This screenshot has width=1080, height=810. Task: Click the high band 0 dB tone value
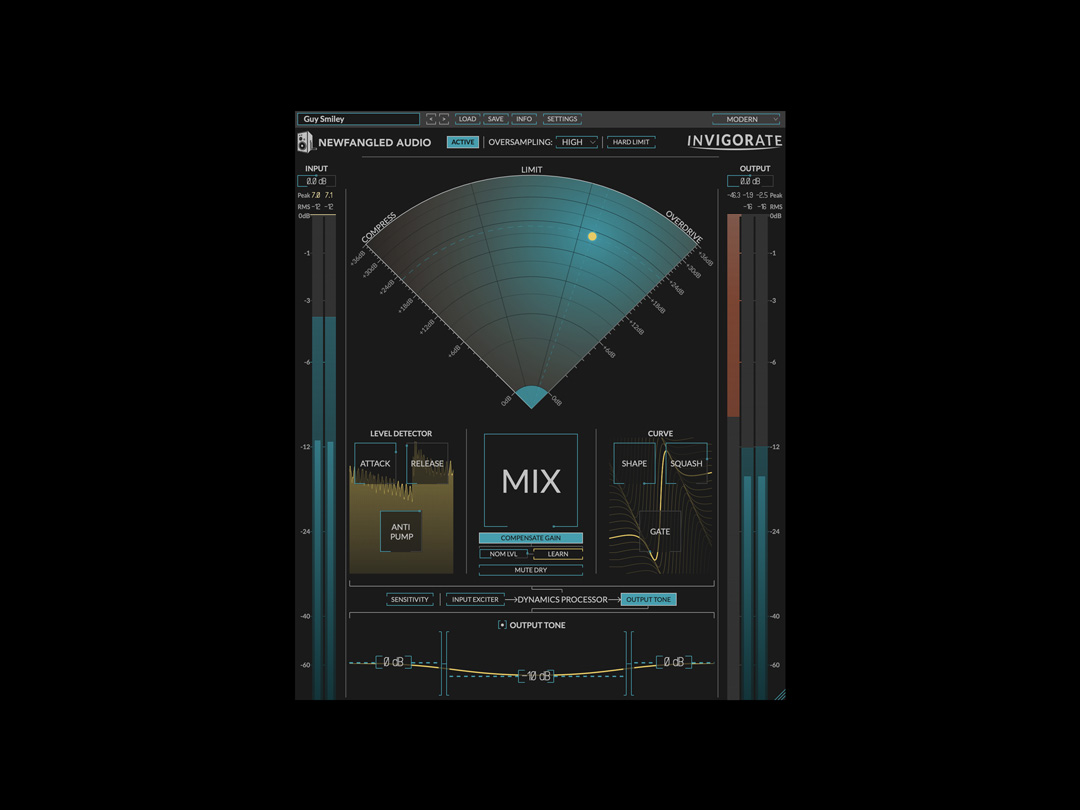point(673,662)
